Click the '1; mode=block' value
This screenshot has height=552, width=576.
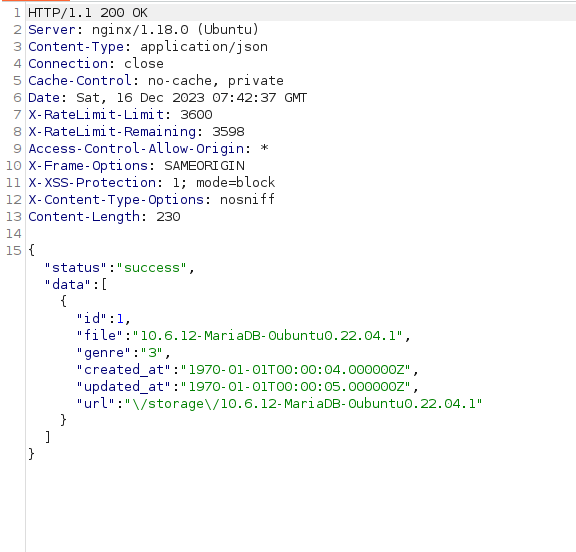[x=224, y=183]
